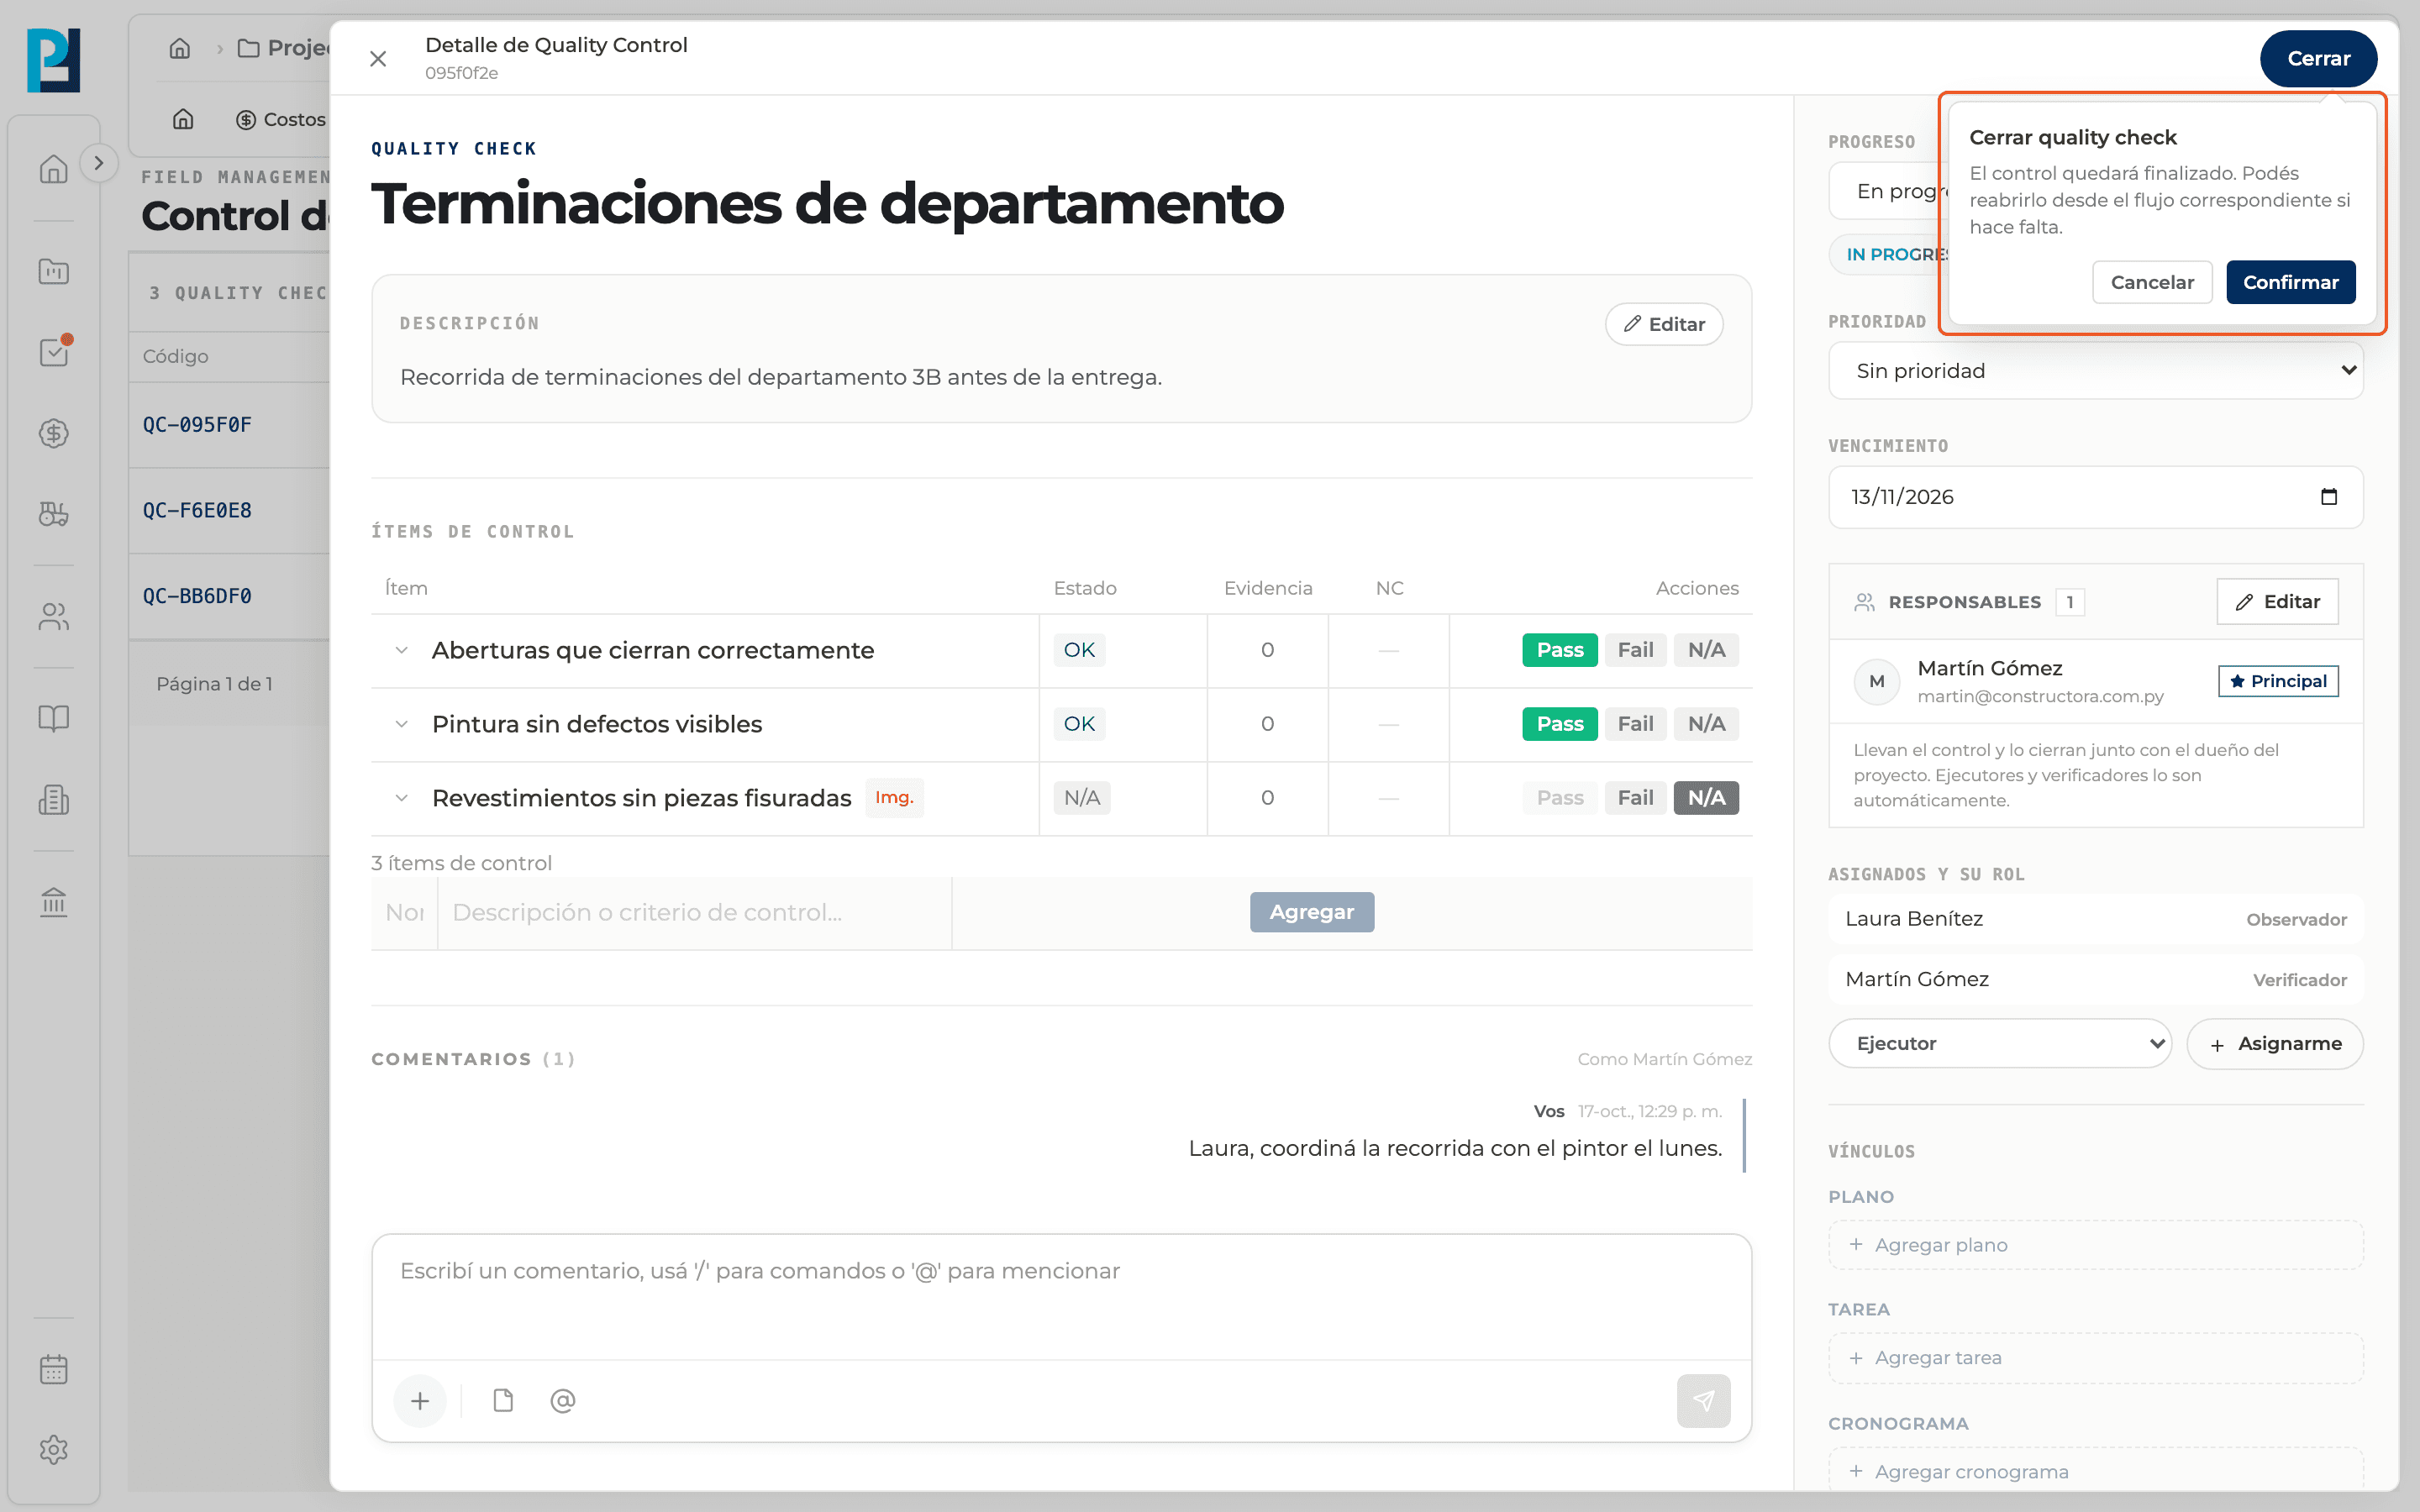2420x1512 pixels.
Task: Open the bank institution icon in sidebar
Action: 54,902
